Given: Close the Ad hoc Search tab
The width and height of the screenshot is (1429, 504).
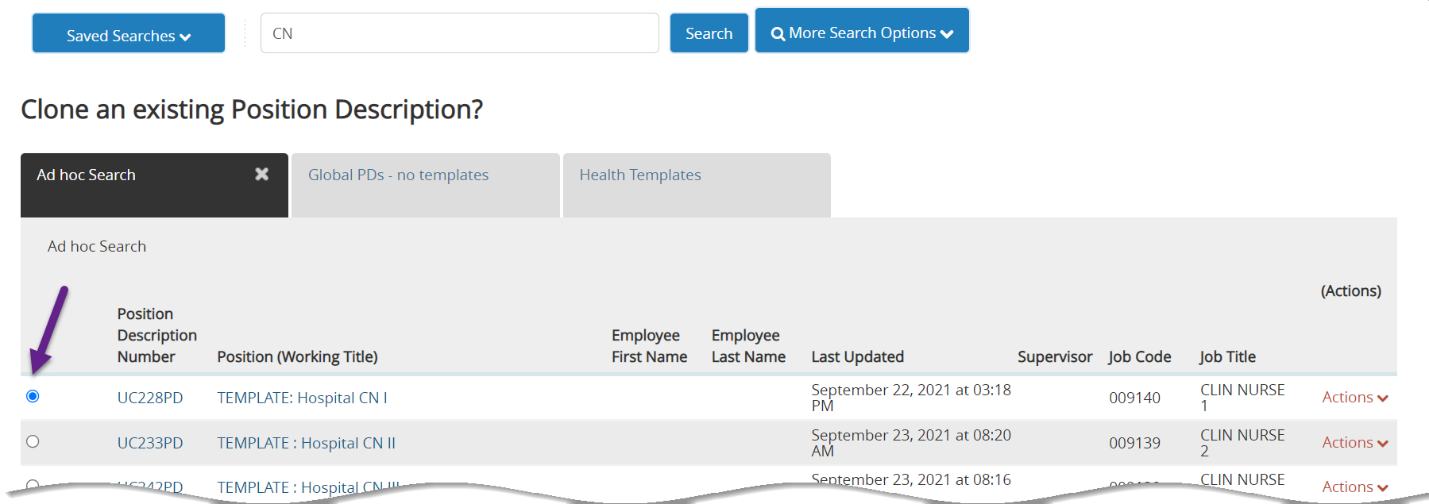Looking at the screenshot, I should (262, 174).
